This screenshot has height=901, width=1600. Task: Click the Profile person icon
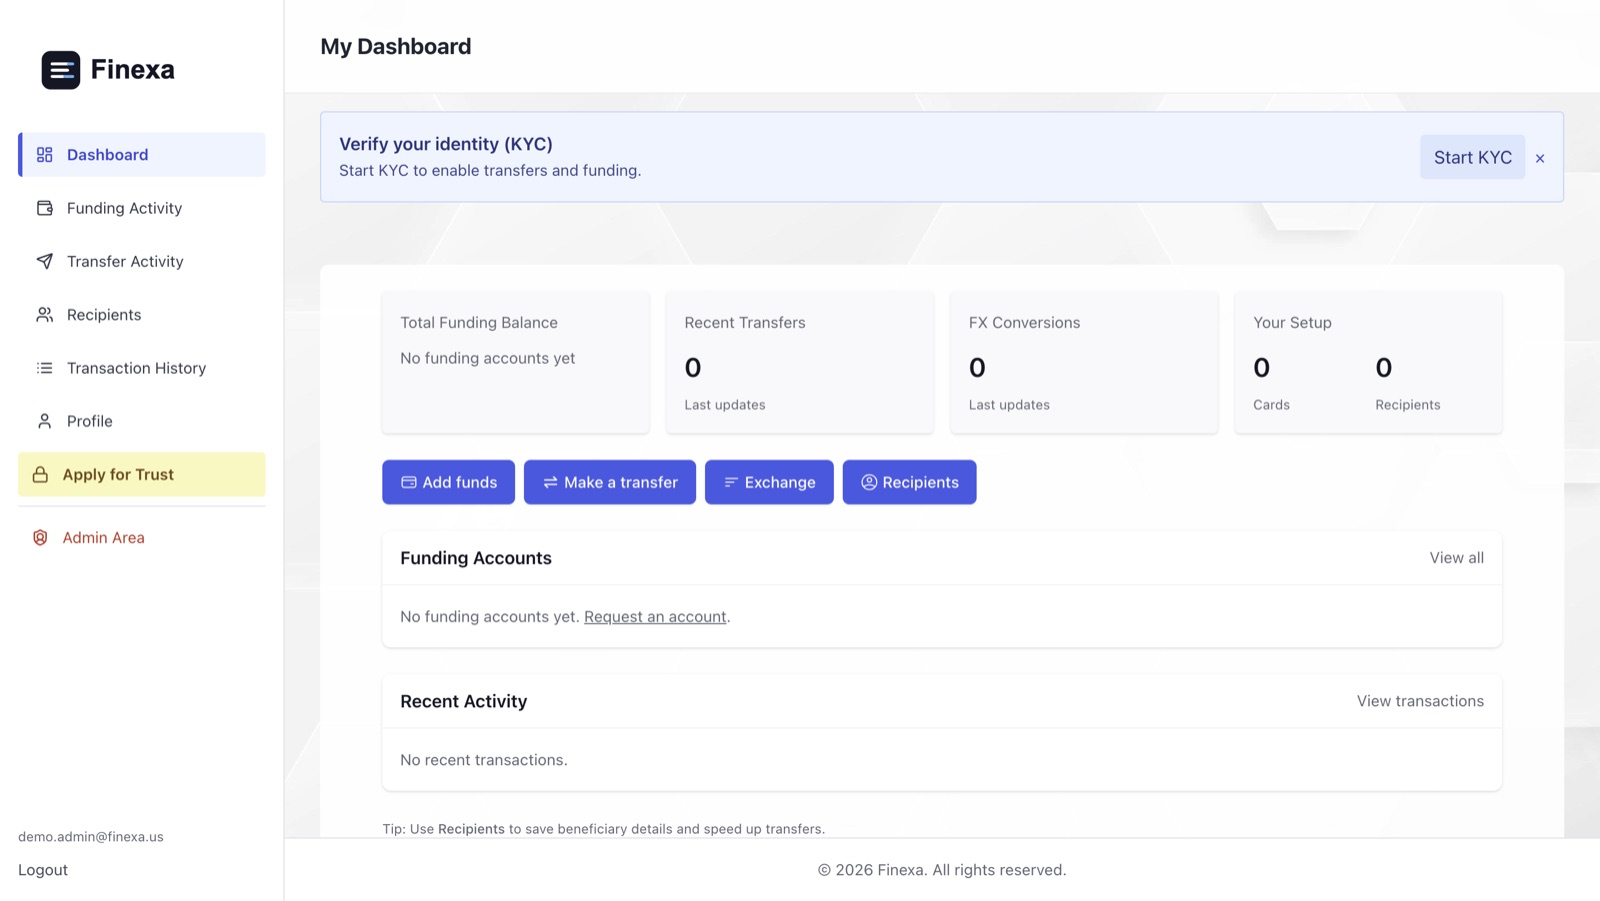[x=45, y=421]
